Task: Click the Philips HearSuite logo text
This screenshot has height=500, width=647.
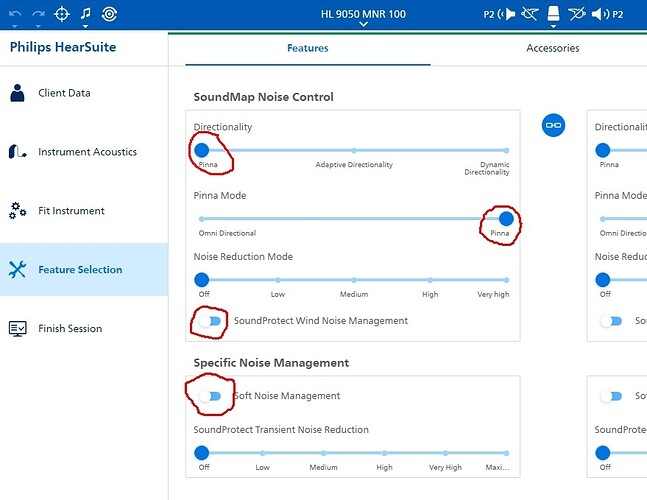Action: pos(63,47)
